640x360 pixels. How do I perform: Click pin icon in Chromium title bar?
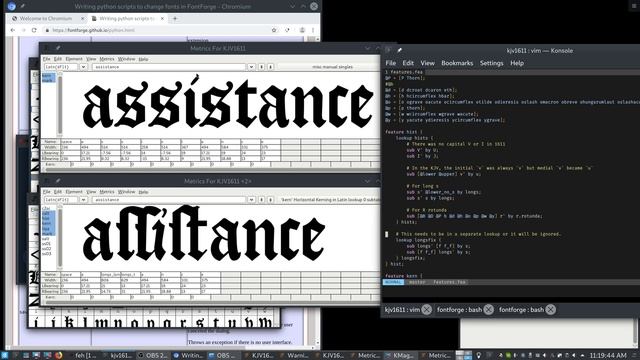pyautogui.click(x=22, y=6)
